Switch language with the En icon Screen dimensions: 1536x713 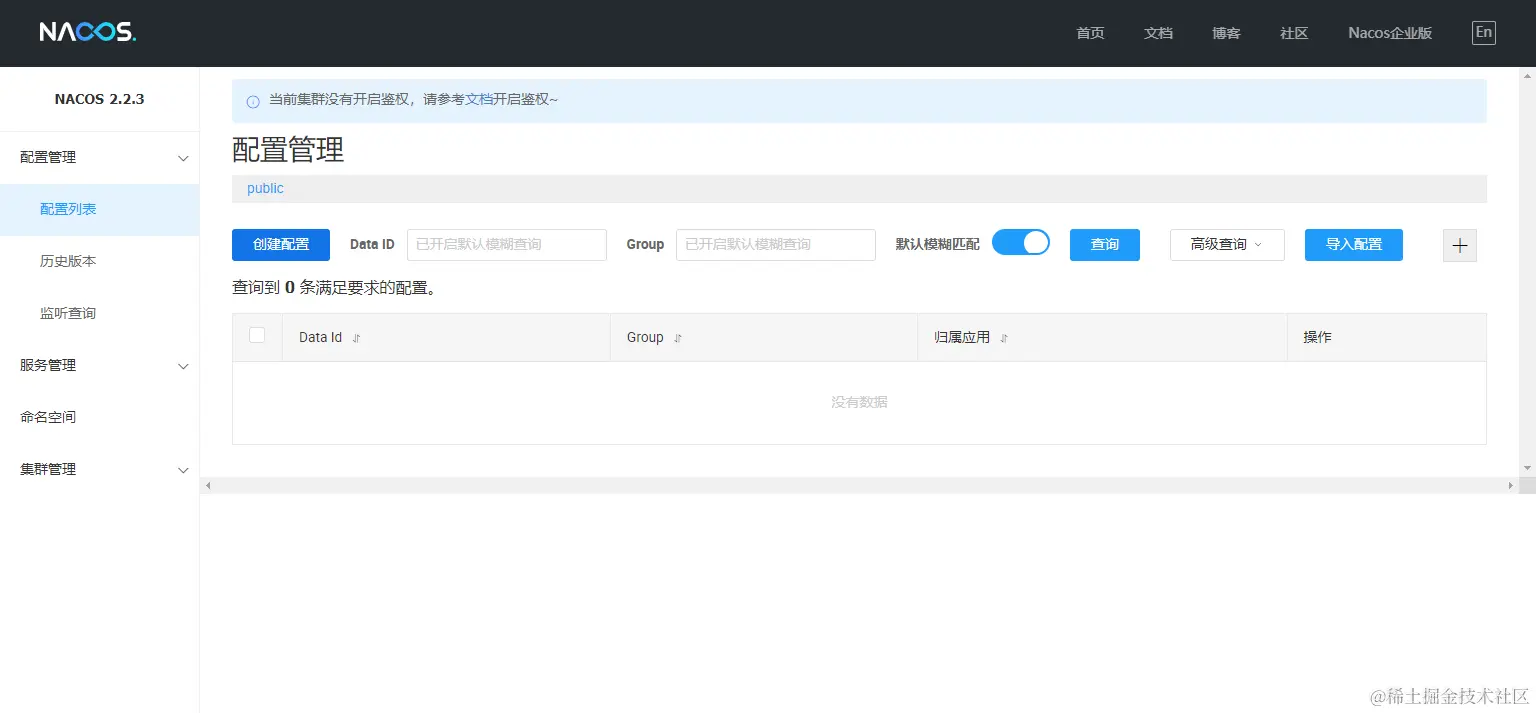coord(1484,32)
